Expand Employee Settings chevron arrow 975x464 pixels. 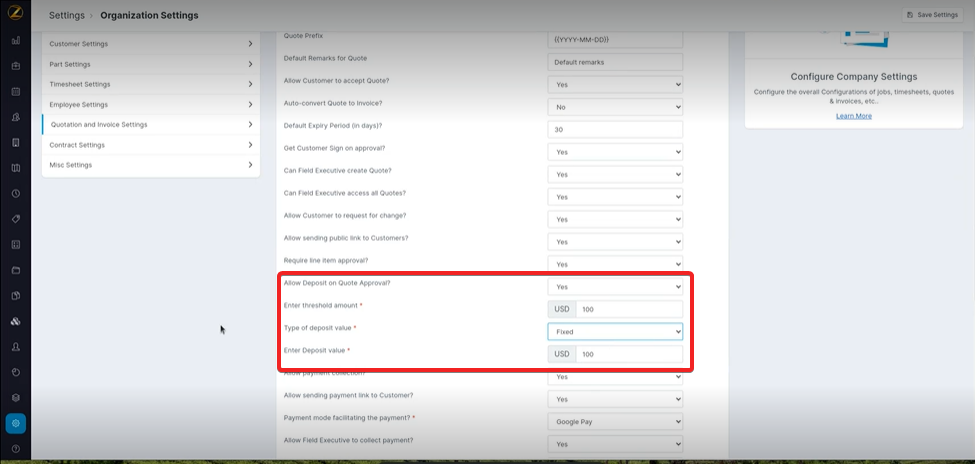(x=250, y=104)
